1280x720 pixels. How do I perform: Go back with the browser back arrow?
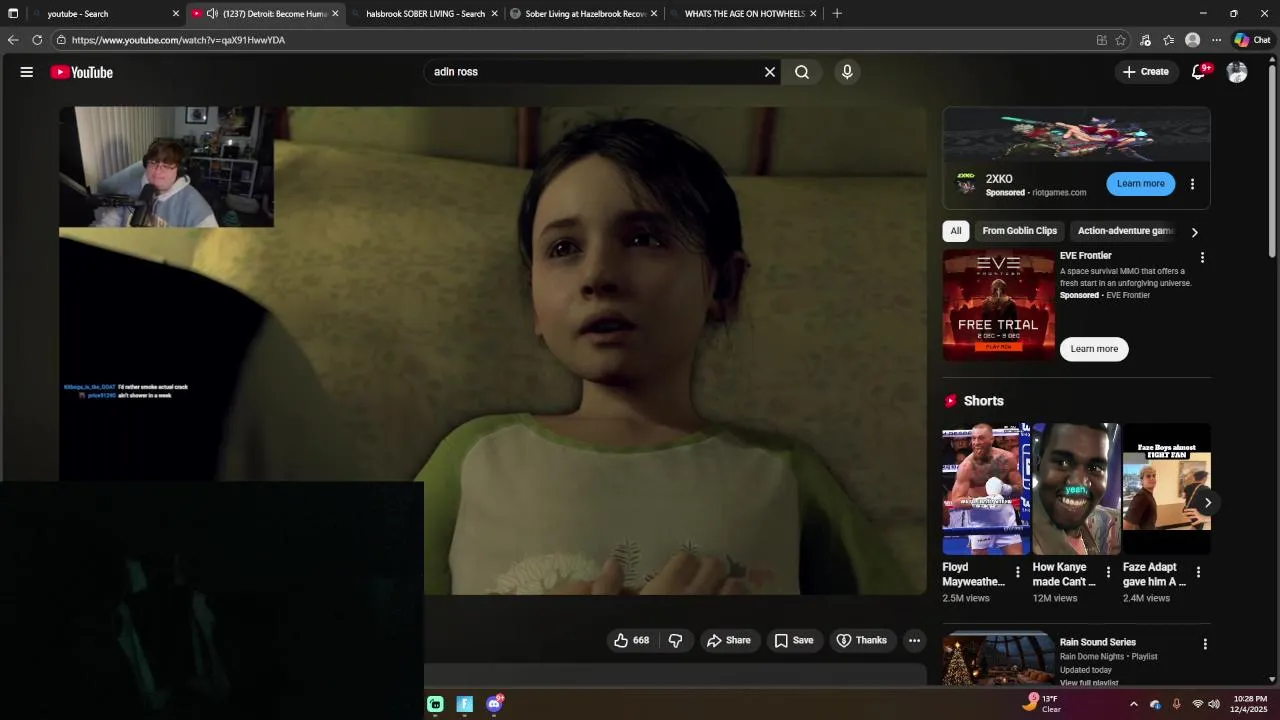[13, 40]
